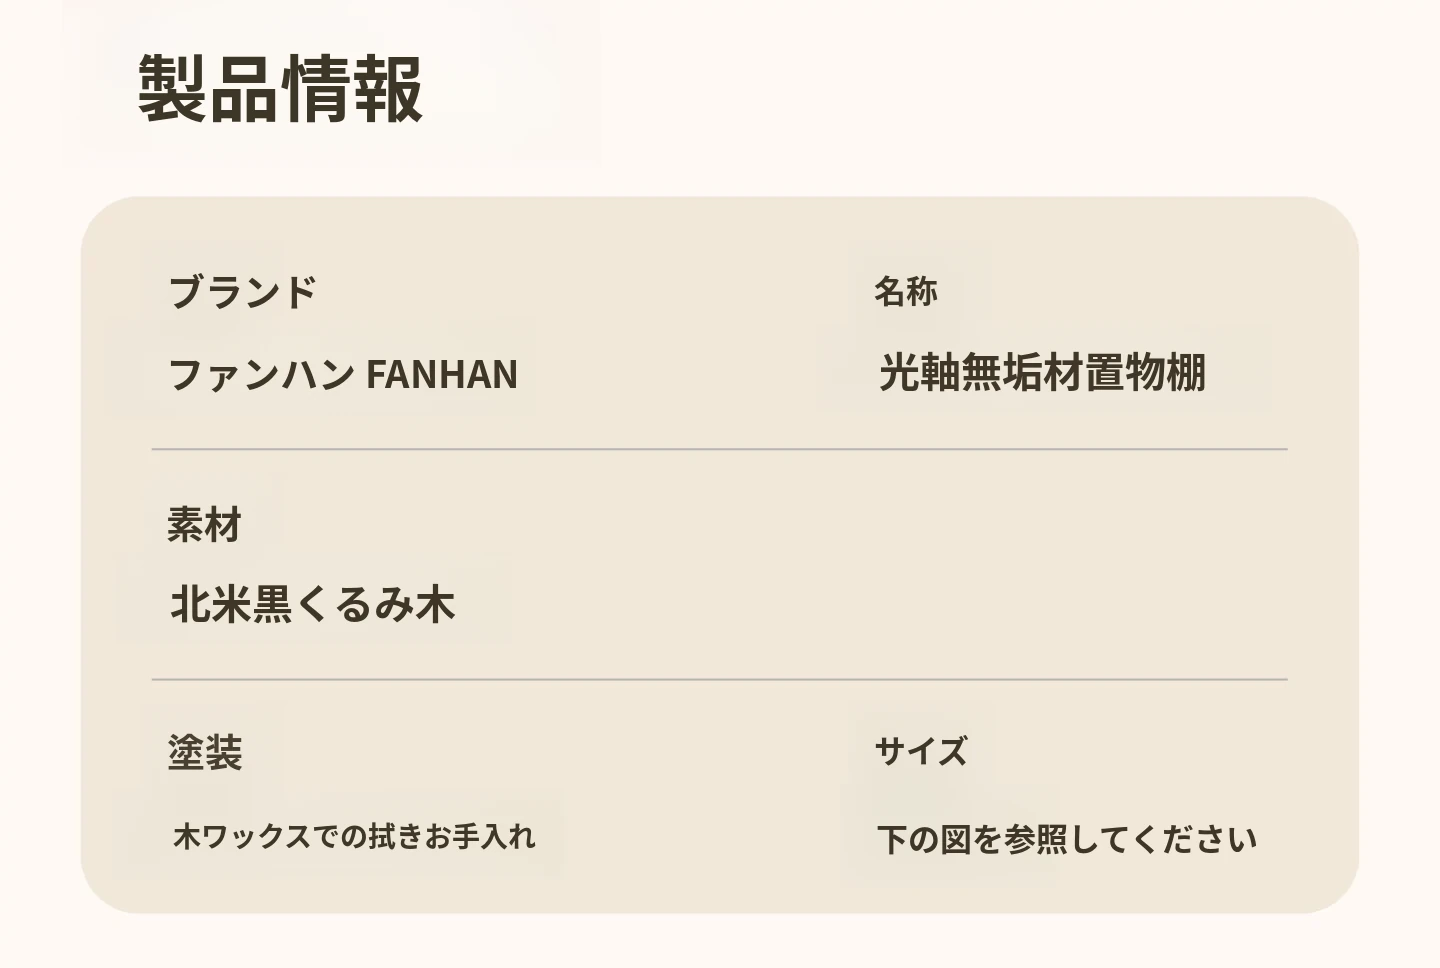Viewport: 1440px width, 968px height.
Task: Click the material value 北米黒くるみ木
Action: point(312,605)
